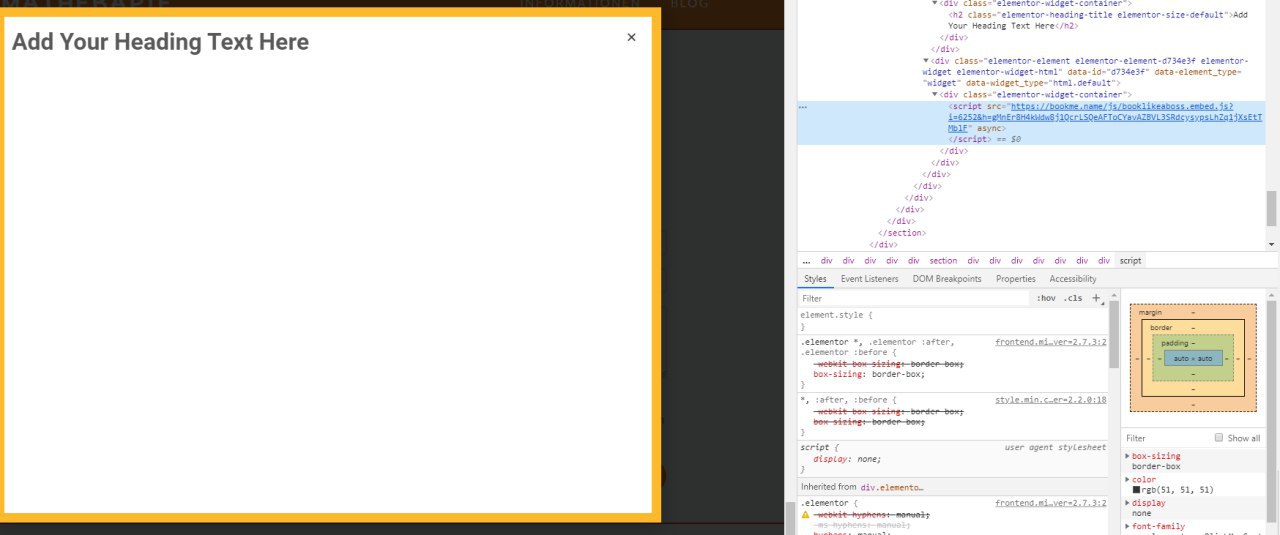Click the Elements panel scroll-down arrow
Screen dimensions: 1280x535
click(1272, 244)
